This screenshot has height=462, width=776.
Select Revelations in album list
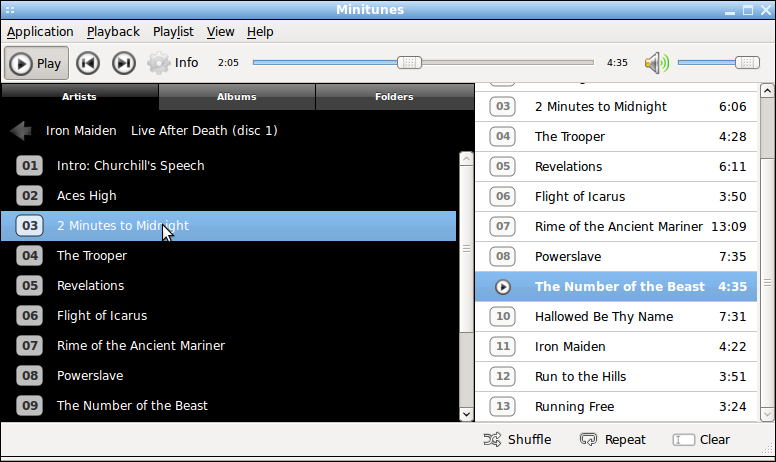pos(229,286)
